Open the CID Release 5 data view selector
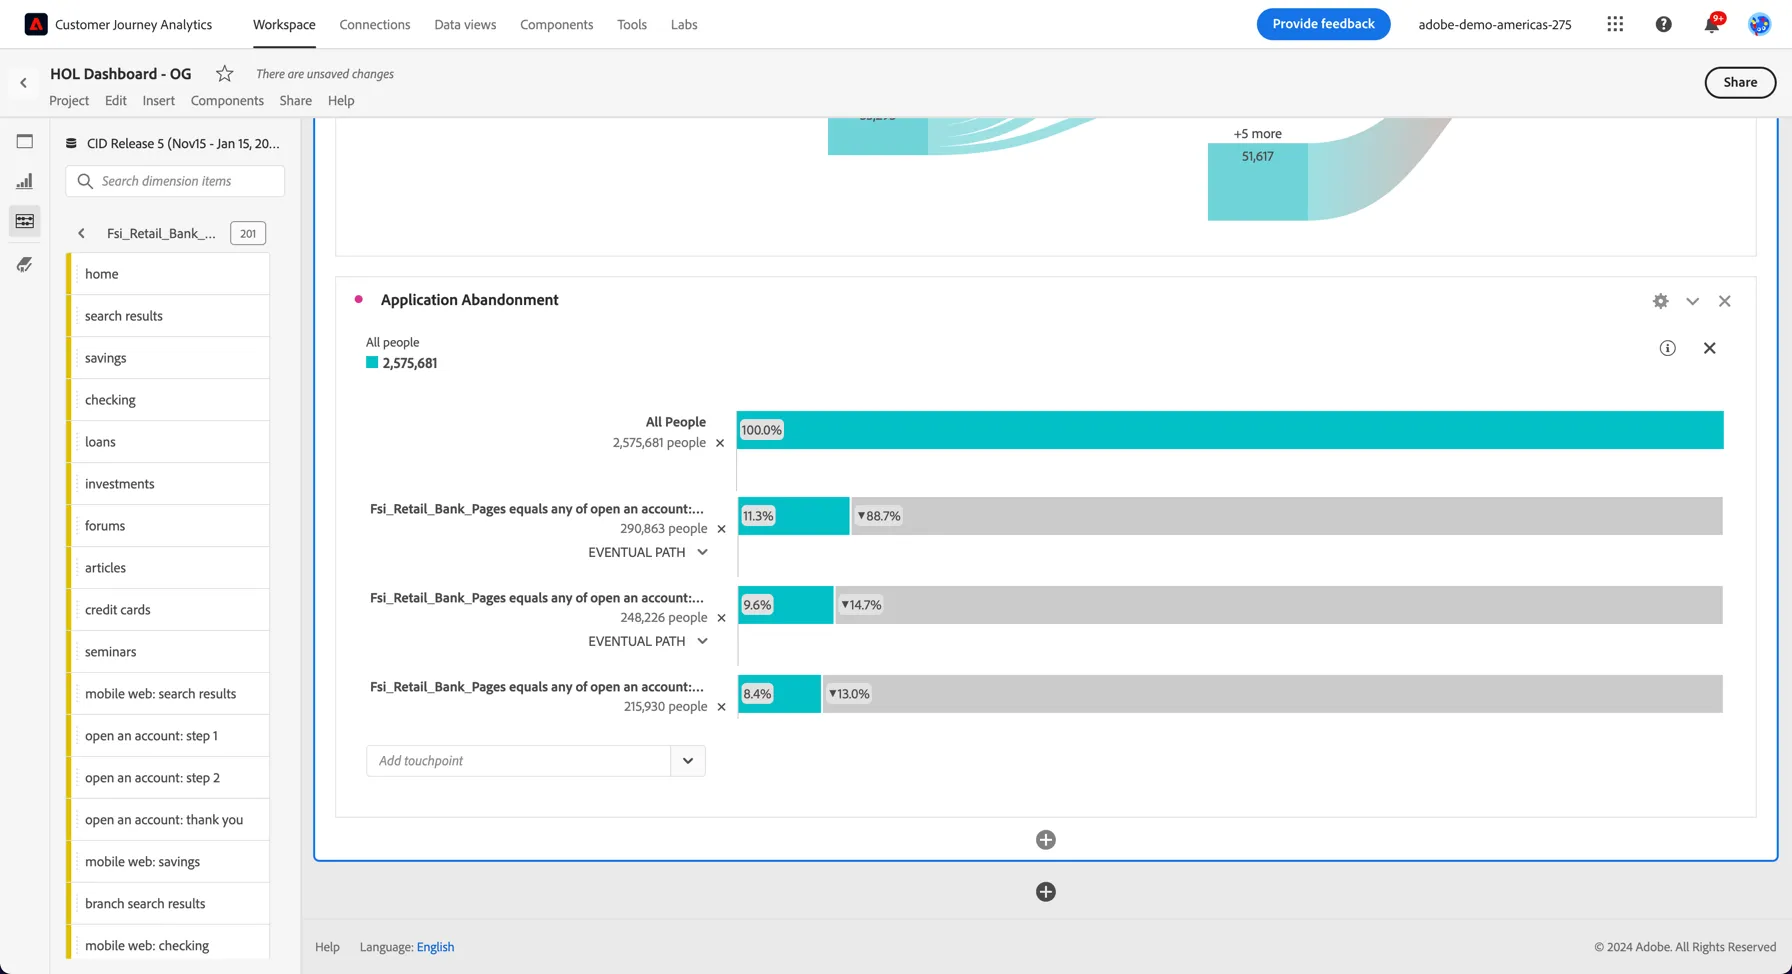The image size is (1792, 974). 173,143
